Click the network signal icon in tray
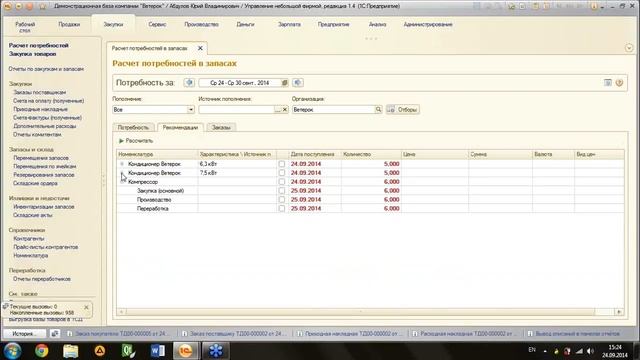 coord(579,351)
